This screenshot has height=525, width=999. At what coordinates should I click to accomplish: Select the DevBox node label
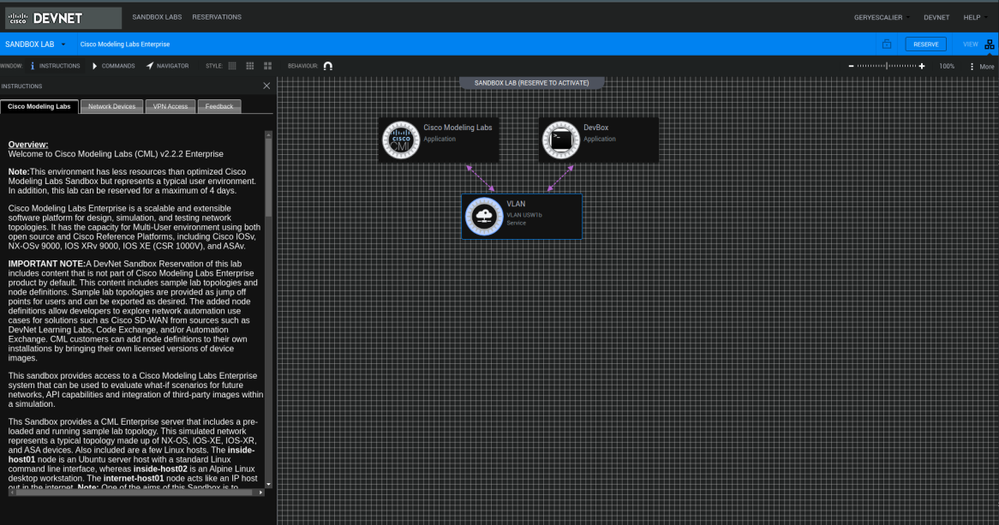point(596,127)
